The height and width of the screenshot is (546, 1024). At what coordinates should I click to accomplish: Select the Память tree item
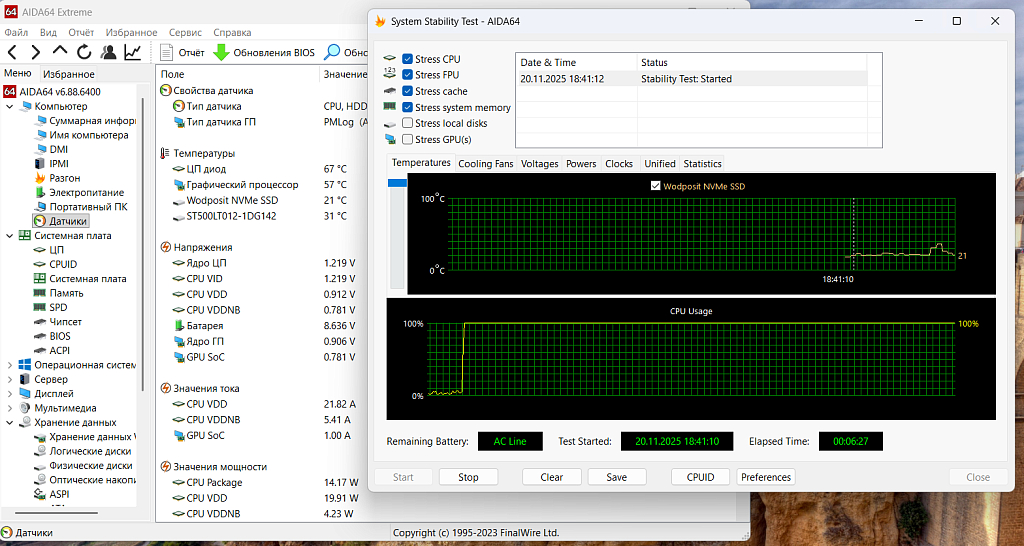pyautogui.click(x=66, y=293)
